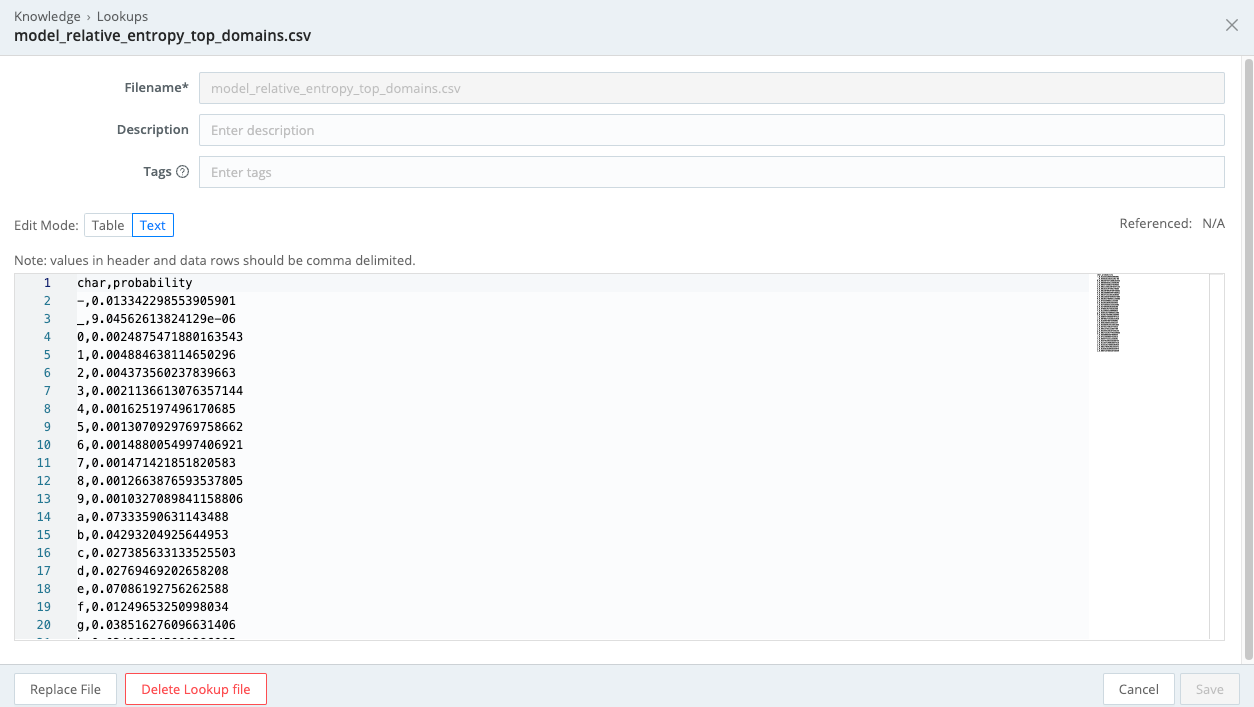The image size is (1254, 707).
Task: Click Delete Lookup file button
Action: 195,689
